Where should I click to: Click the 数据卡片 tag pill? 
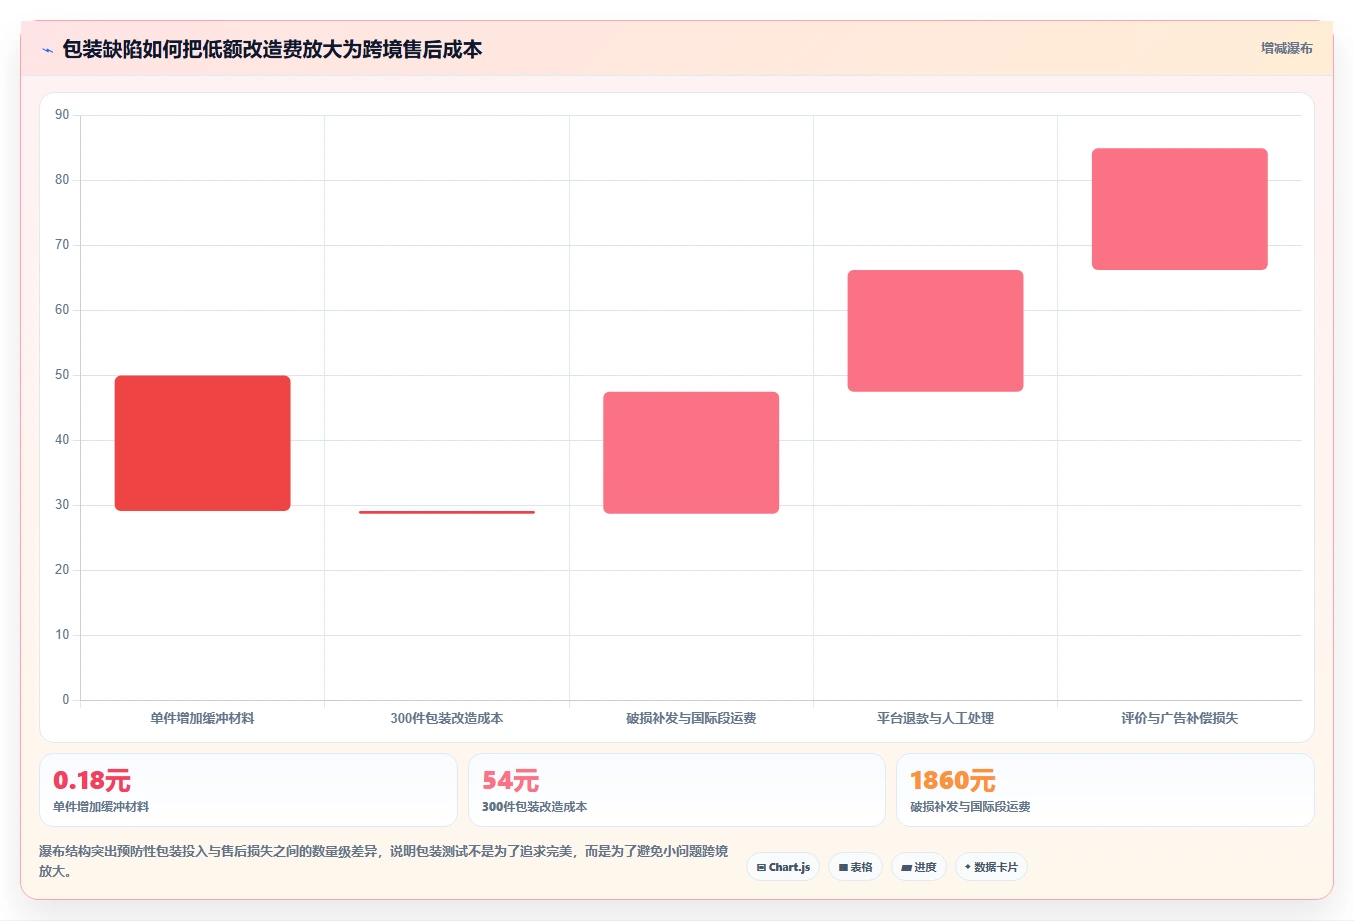[x=991, y=867]
